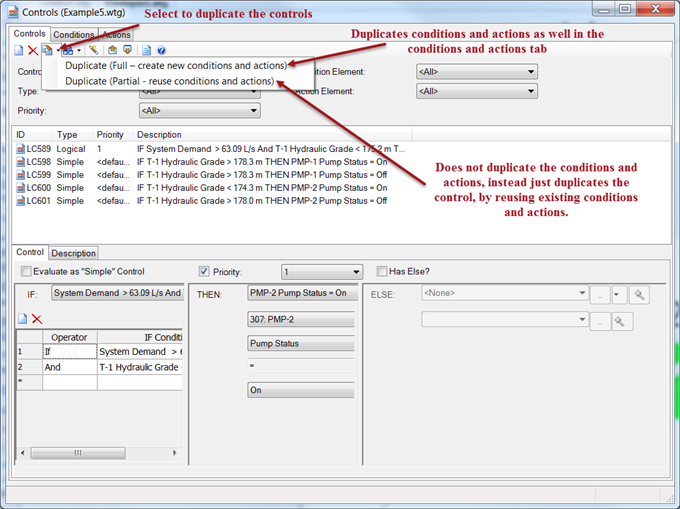Click the IF condition field System Demand

(x=118, y=293)
